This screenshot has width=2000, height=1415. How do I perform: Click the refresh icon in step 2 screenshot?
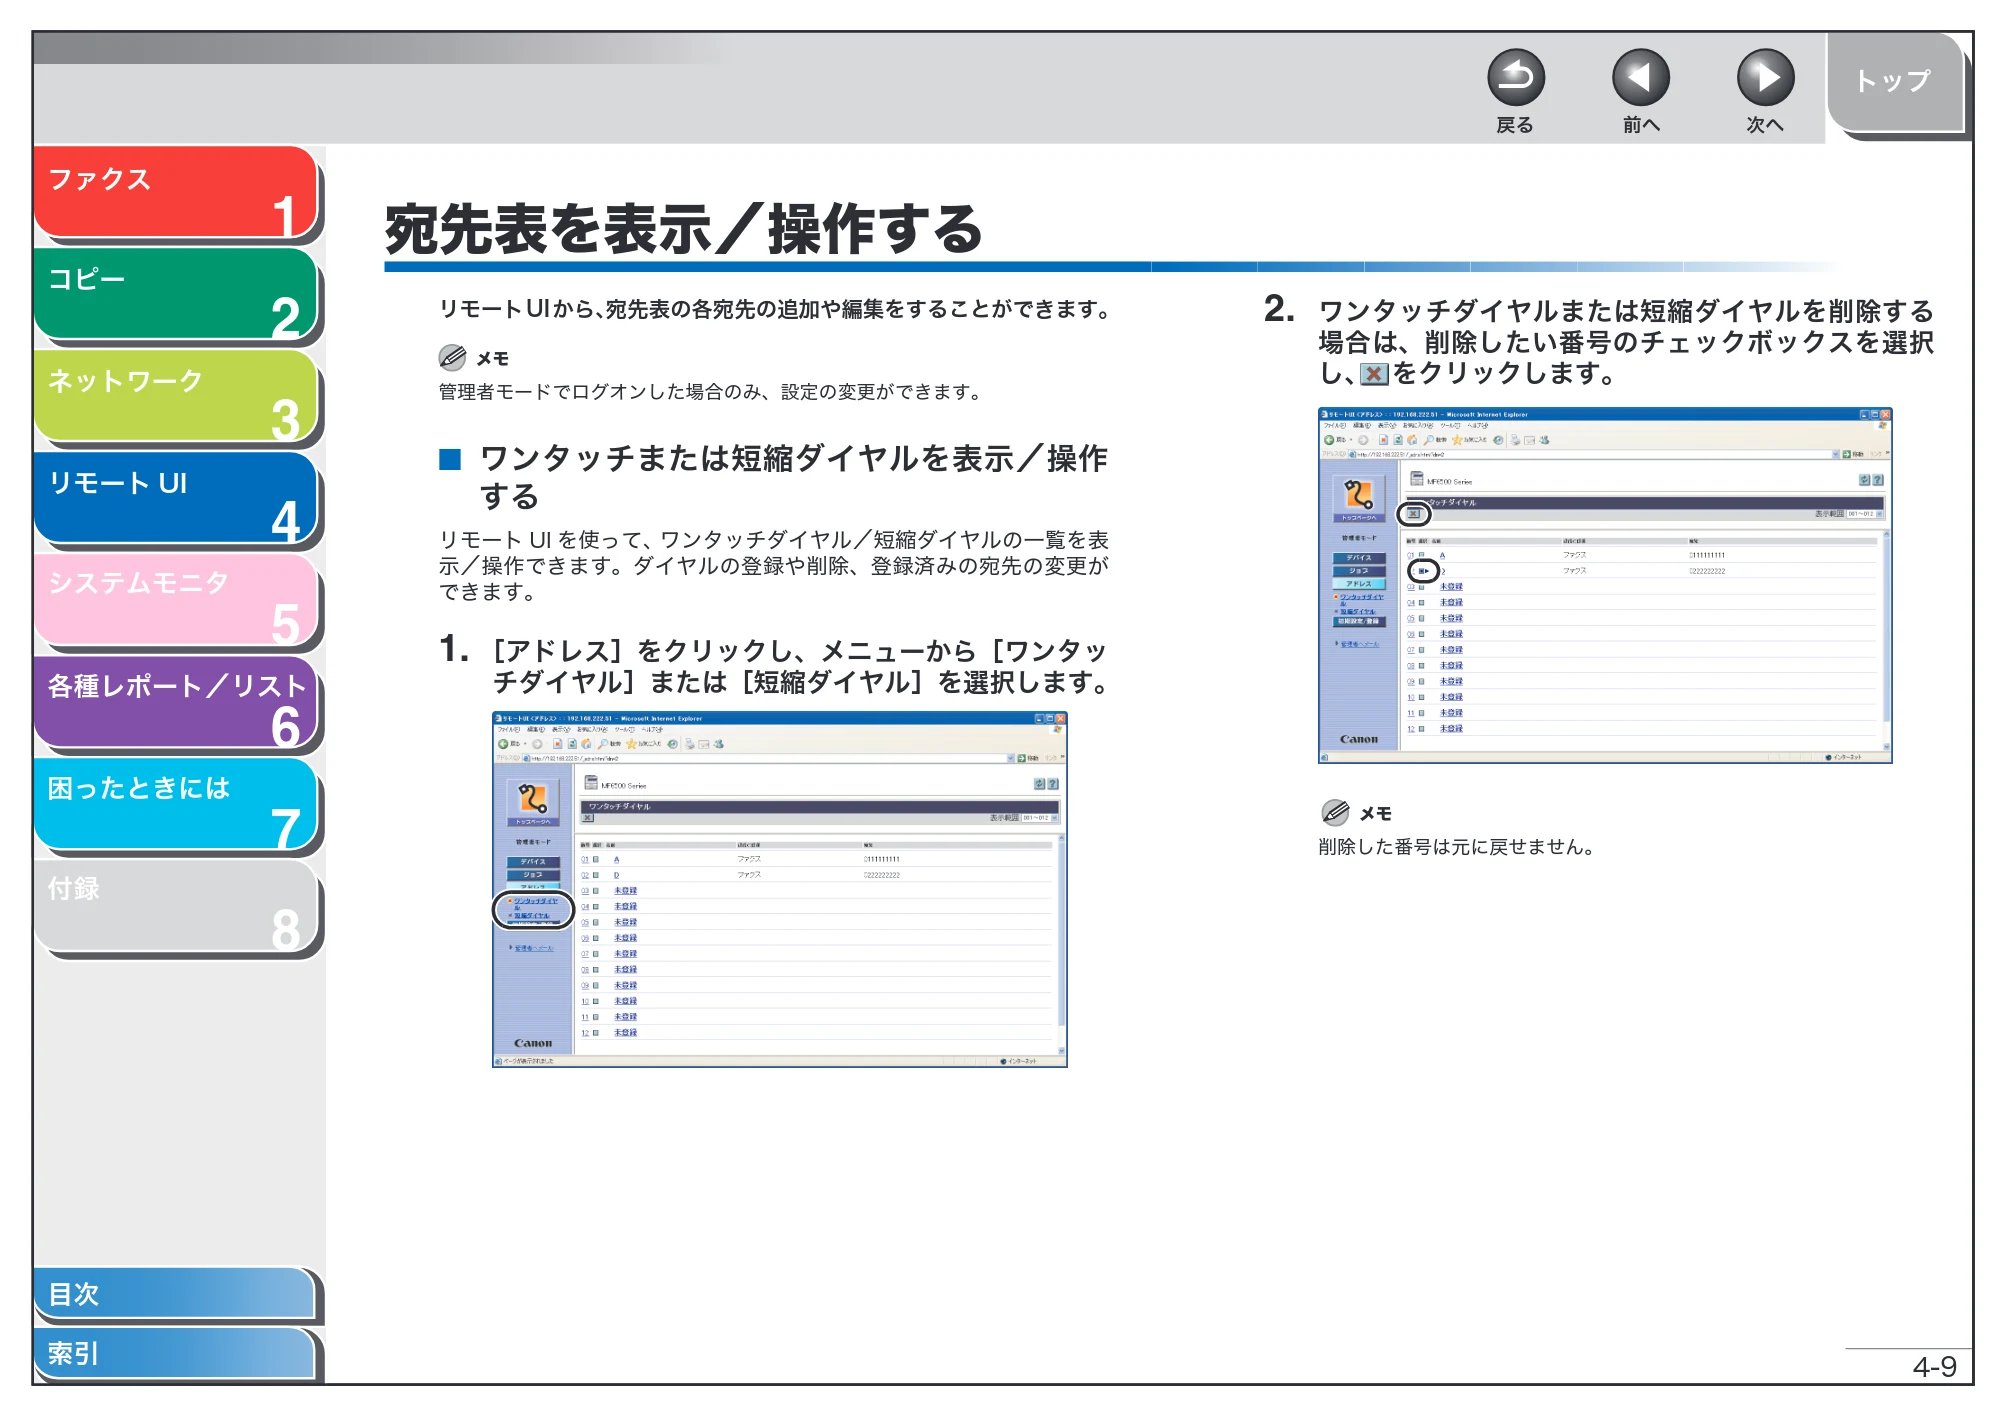(x=1864, y=480)
